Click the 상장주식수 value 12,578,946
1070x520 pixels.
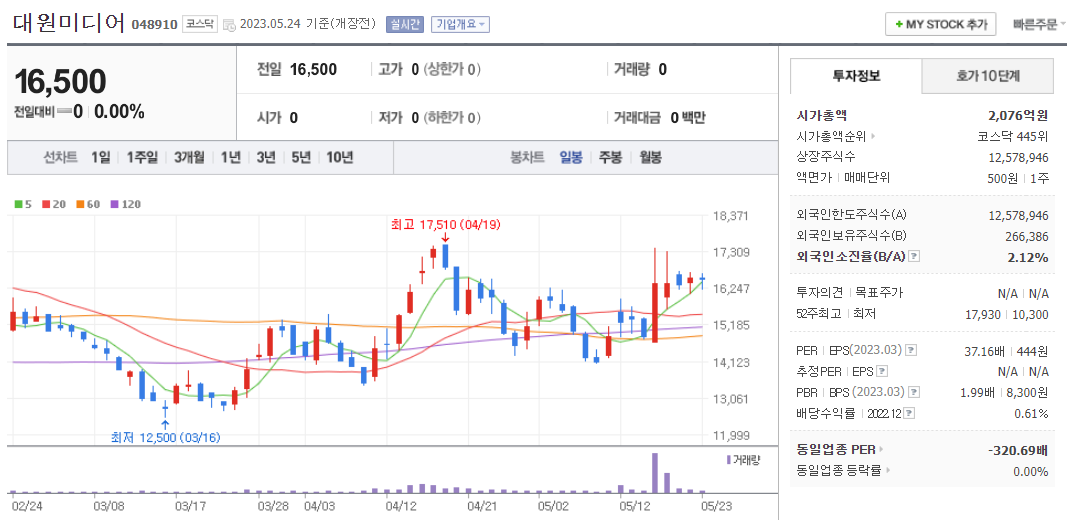click(1018, 158)
